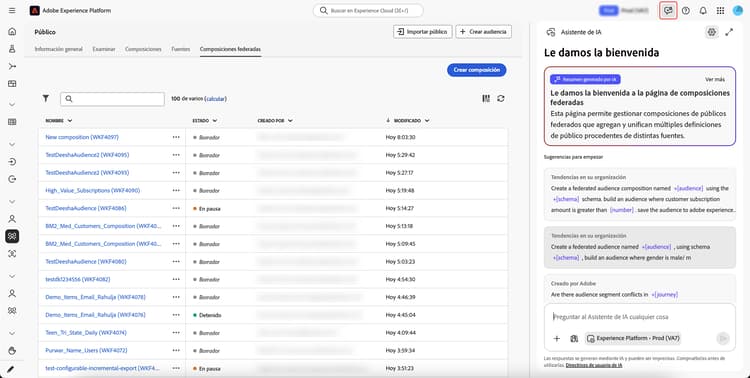The width and height of the screenshot is (750, 378).
Task: Open the more options for Purwar_Name_Users row
Action: (176, 350)
